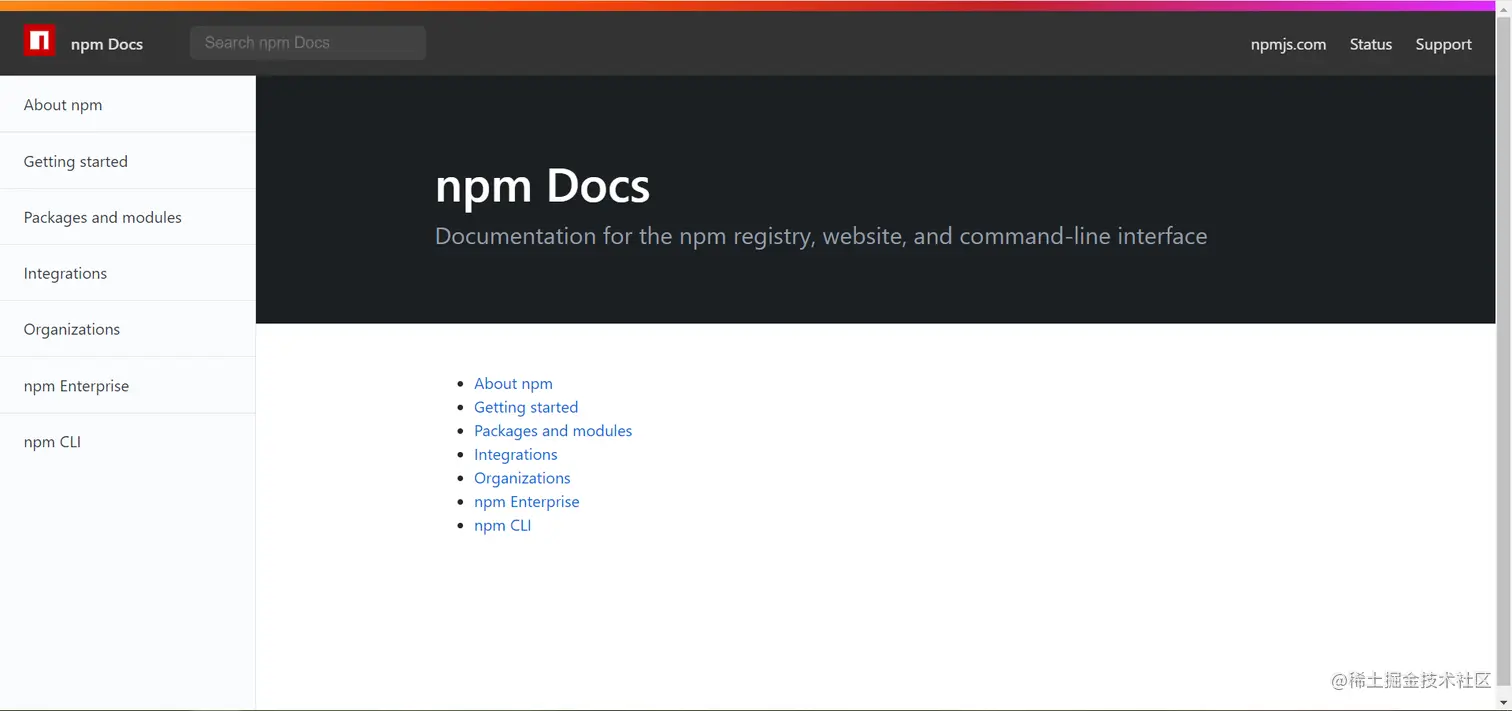1512x711 pixels.
Task: Follow Packages and modules link in page list
Action: (553, 431)
